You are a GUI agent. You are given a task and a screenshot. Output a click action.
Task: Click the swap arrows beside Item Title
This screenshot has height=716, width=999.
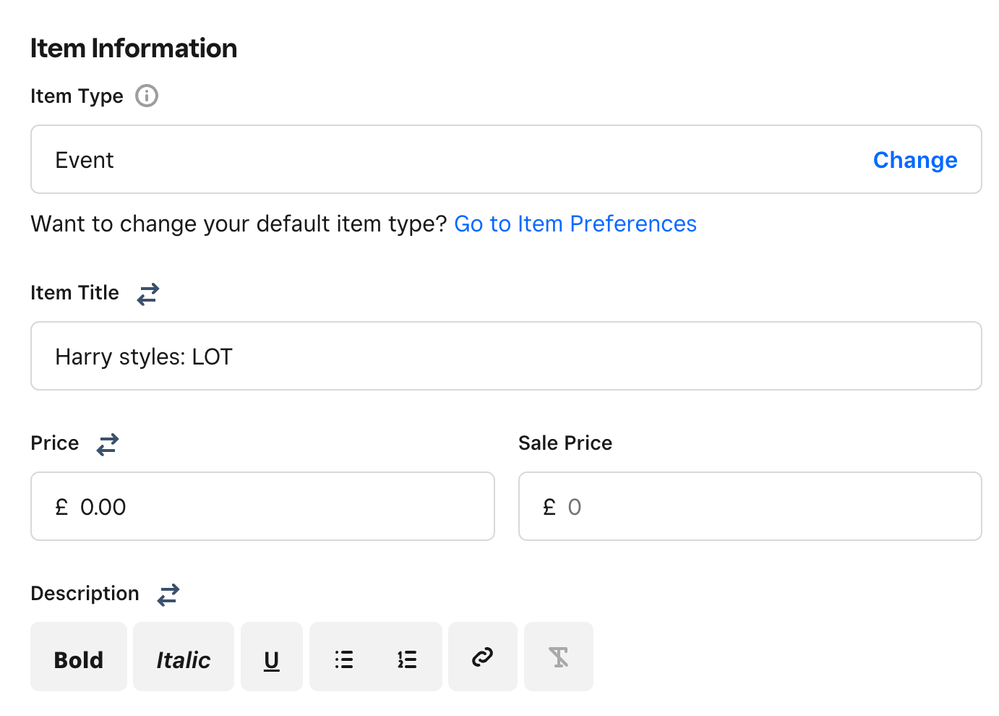(148, 294)
